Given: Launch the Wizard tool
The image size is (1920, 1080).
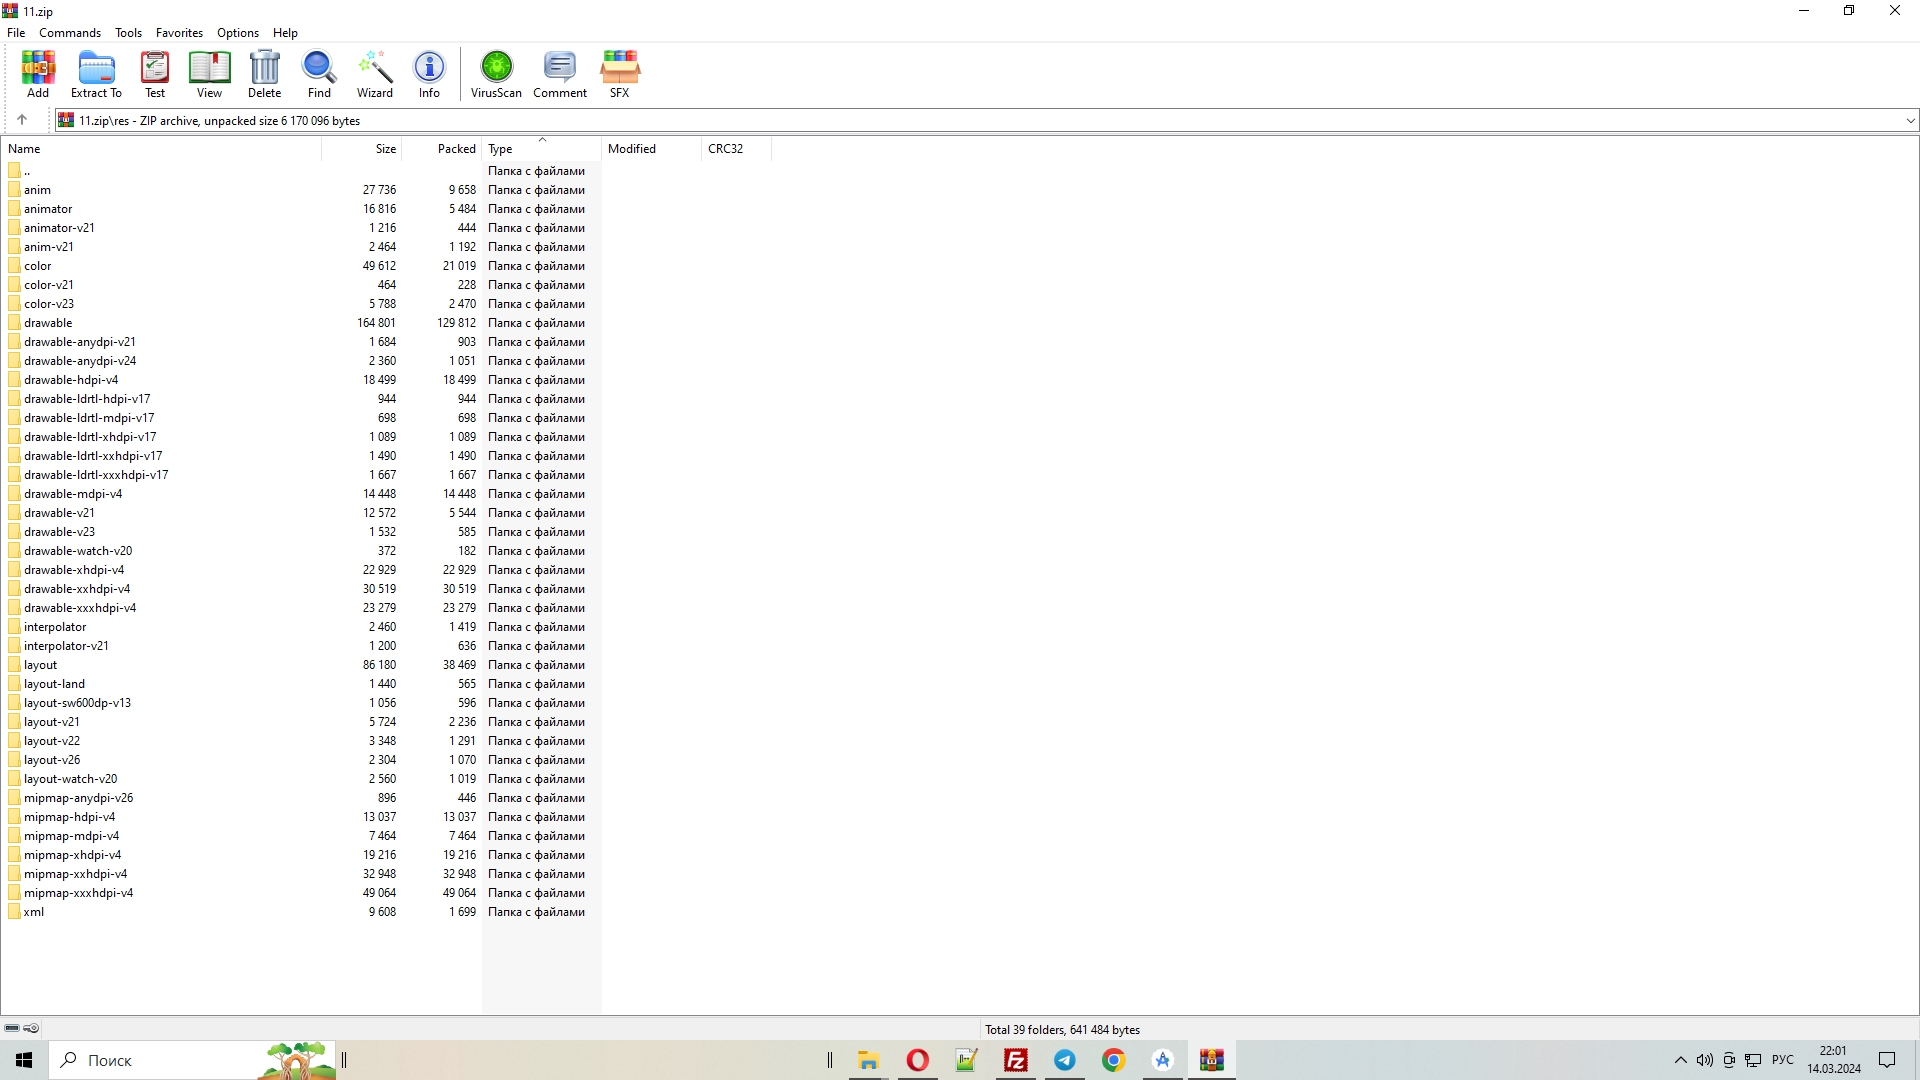Looking at the screenshot, I should [375, 68].
